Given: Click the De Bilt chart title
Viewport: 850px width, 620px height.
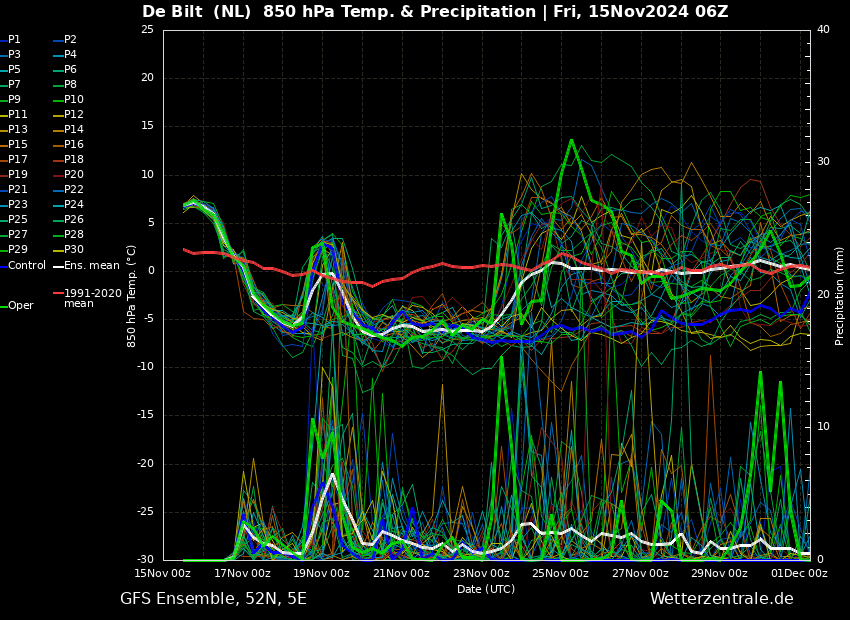Looking at the screenshot, I should pos(435,12).
